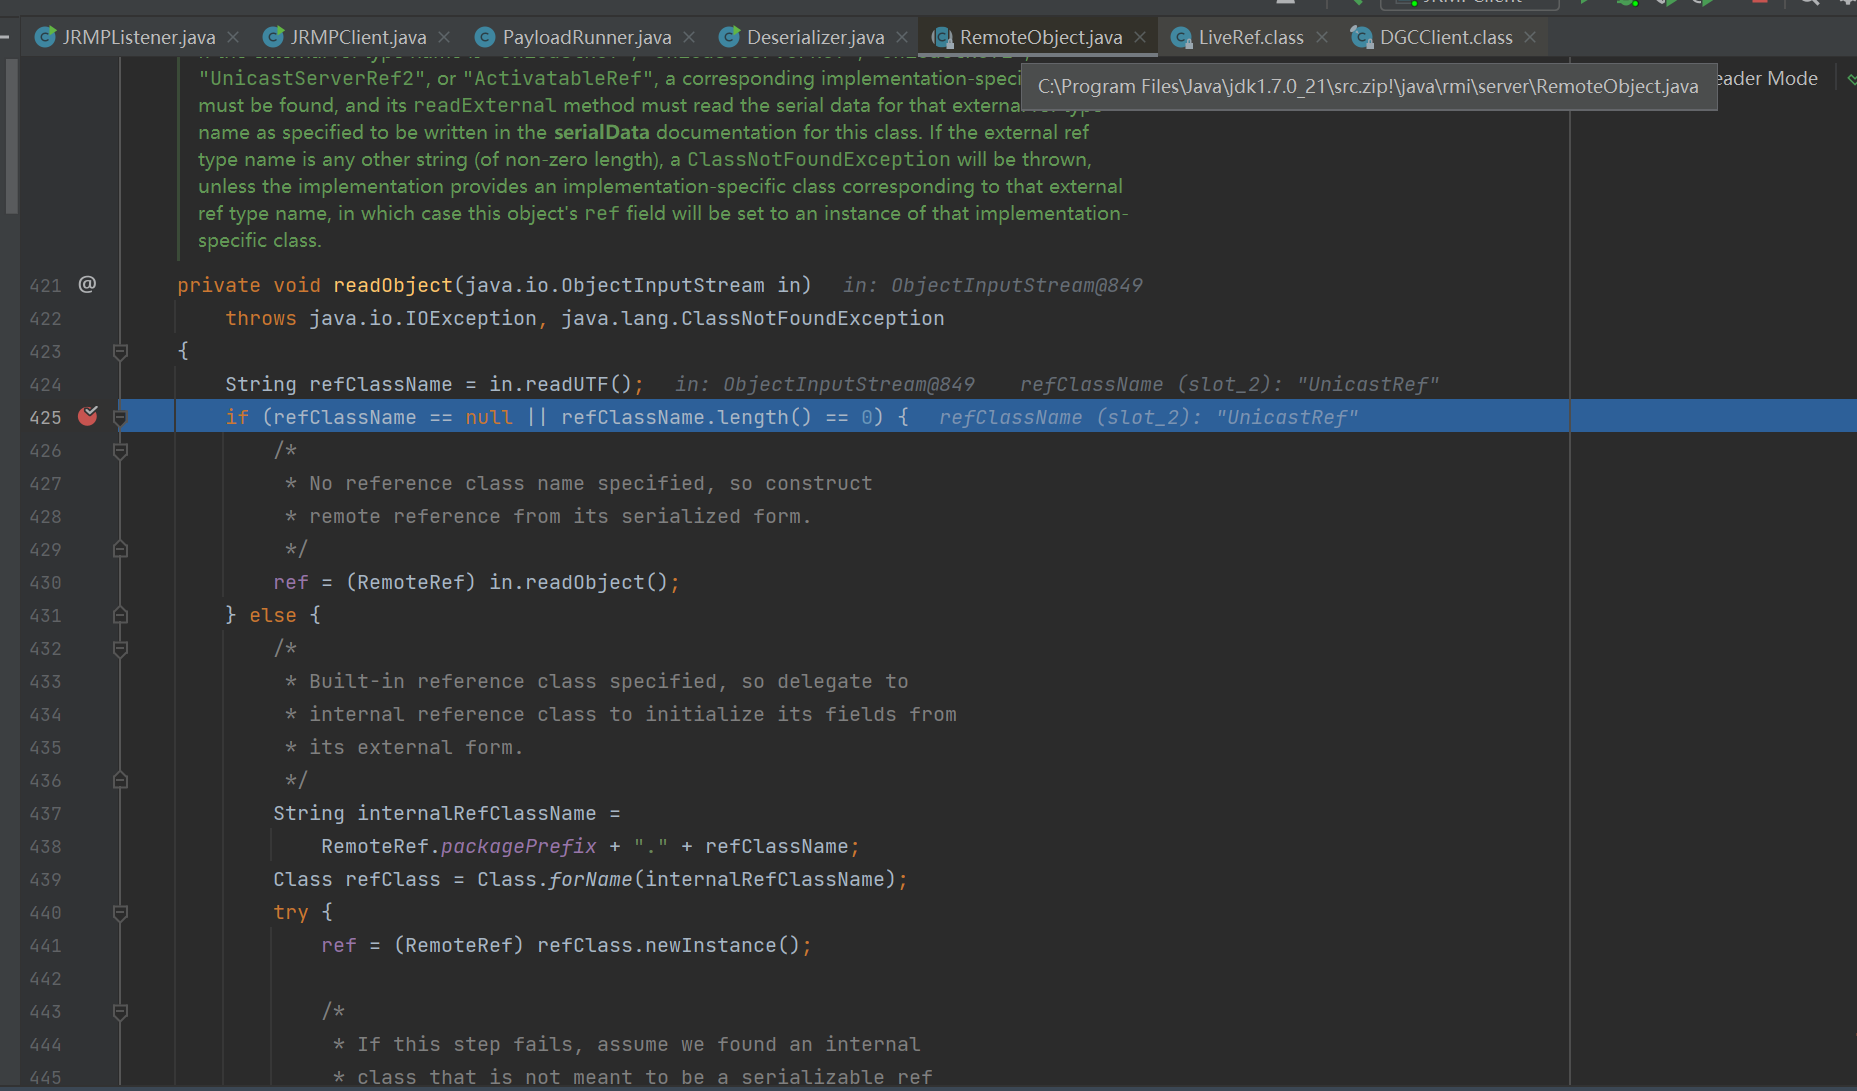Collapse the comment fold at line 426
The image size is (1857, 1091).
(120, 450)
